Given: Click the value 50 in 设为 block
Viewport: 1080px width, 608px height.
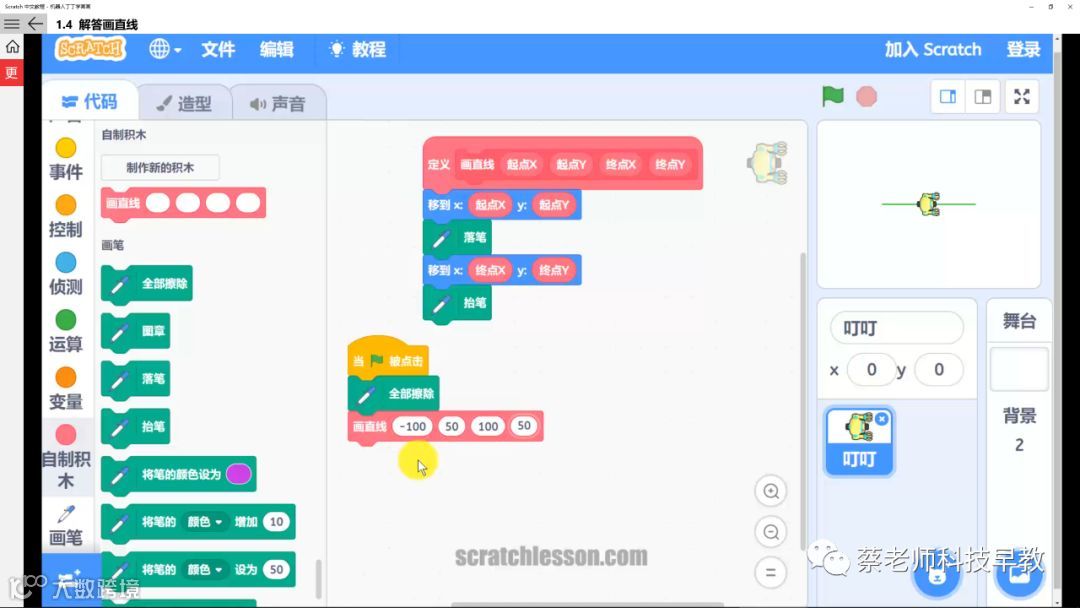Looking at the screenshot, I should tap(276, 569).
